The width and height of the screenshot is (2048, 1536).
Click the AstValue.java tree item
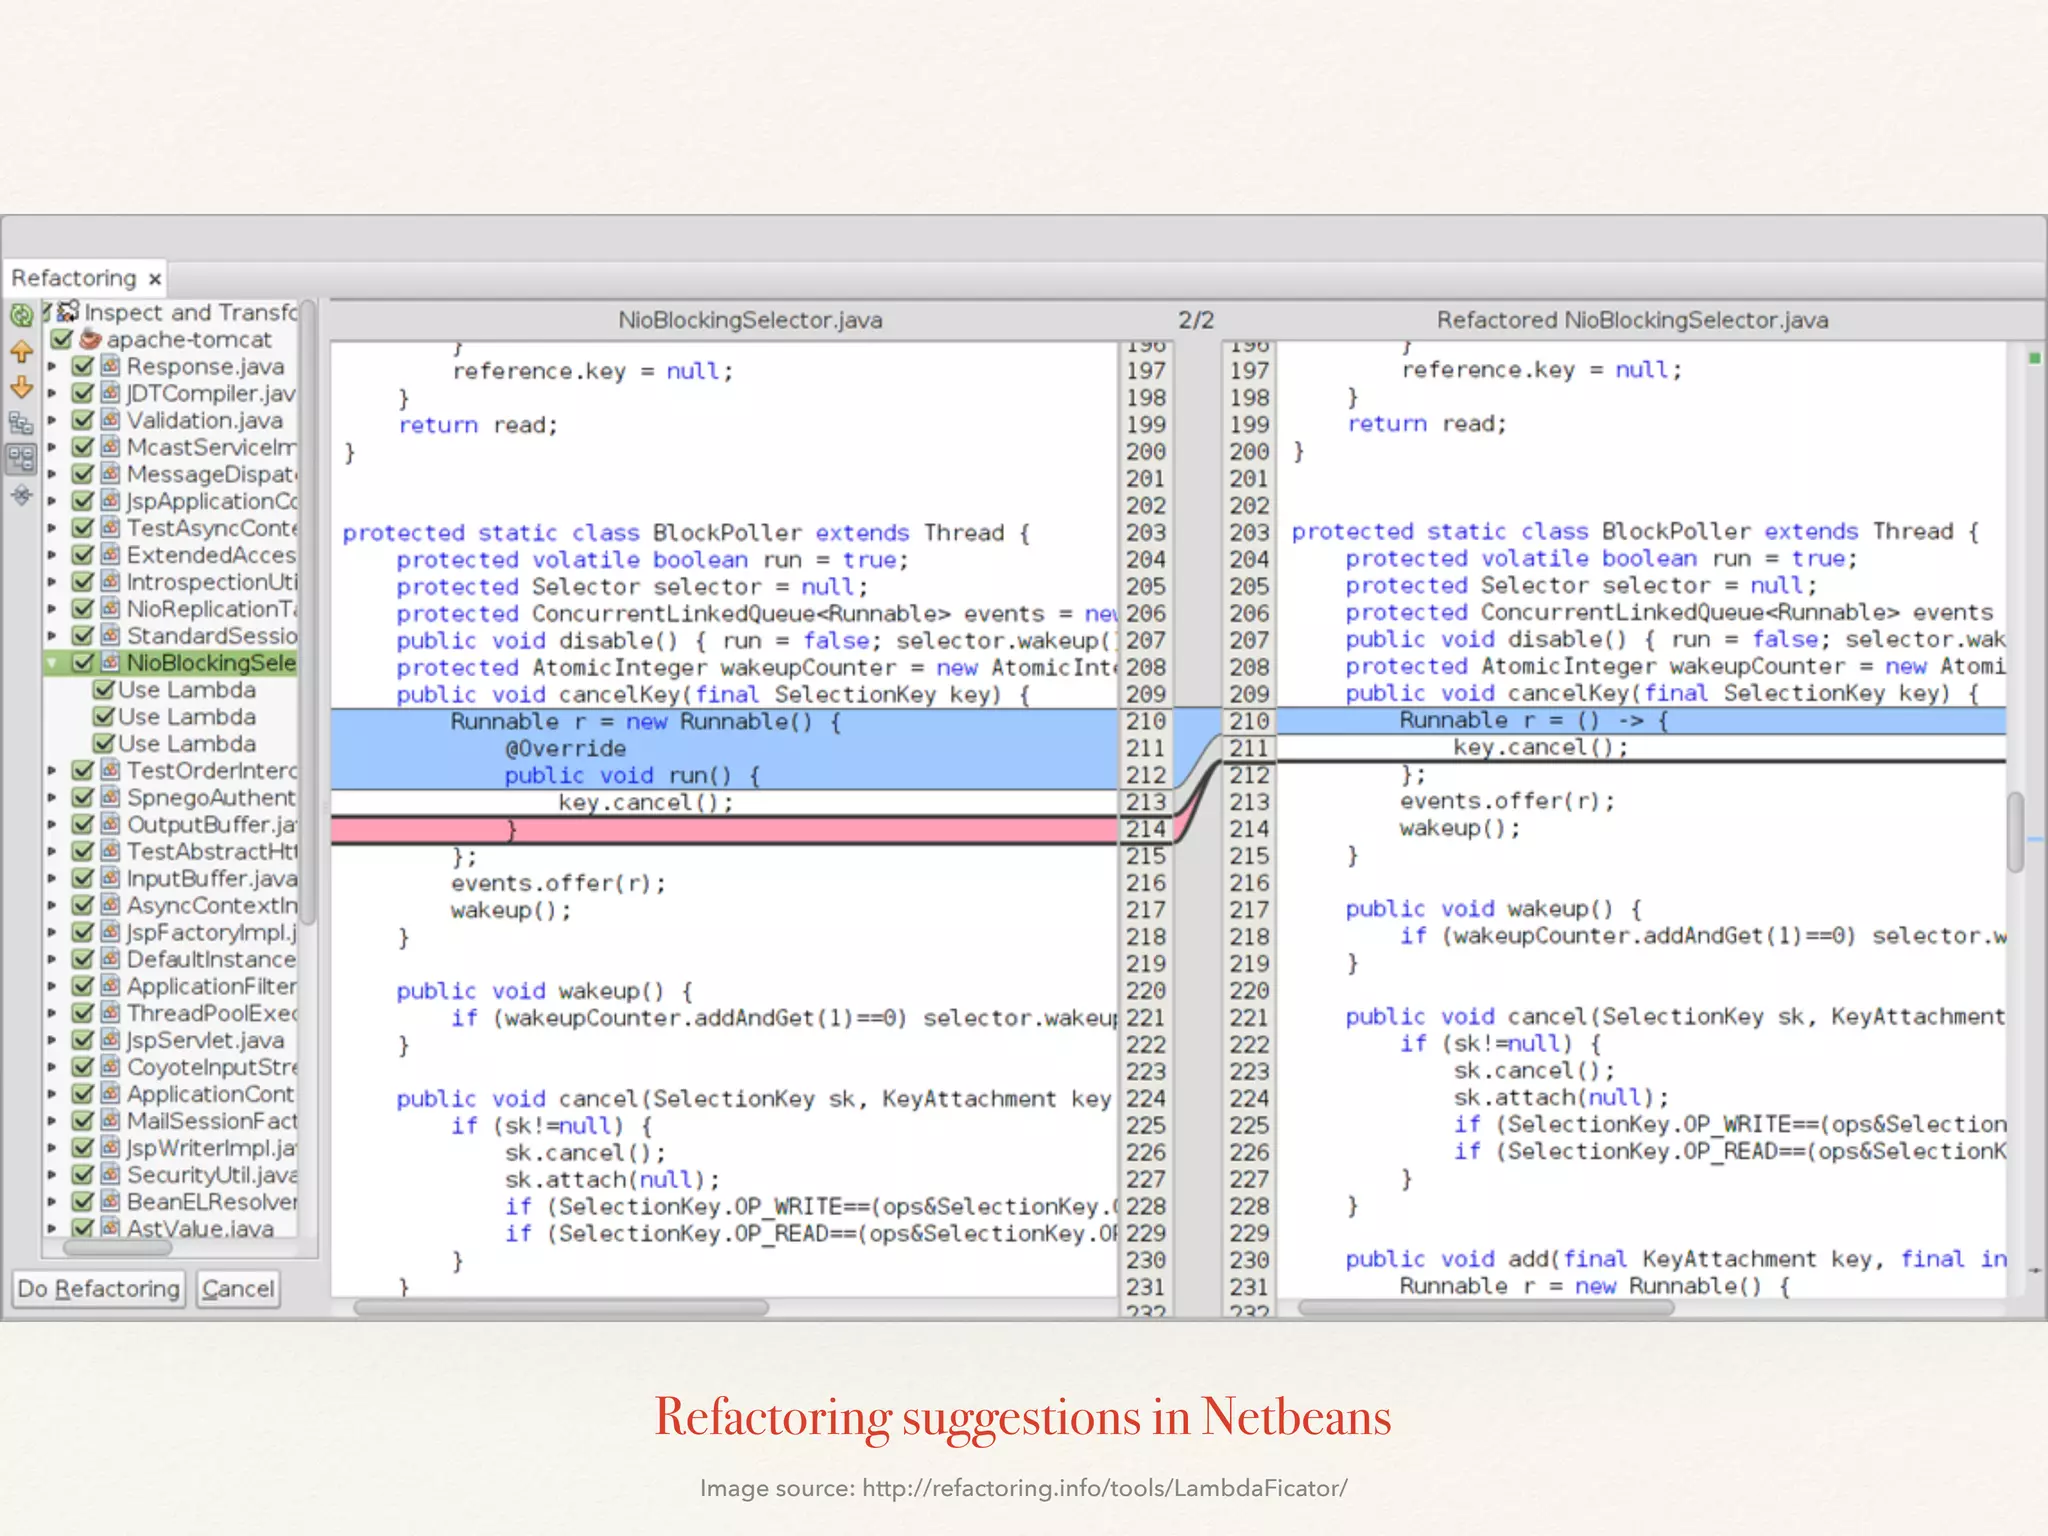coord(200,1229)
